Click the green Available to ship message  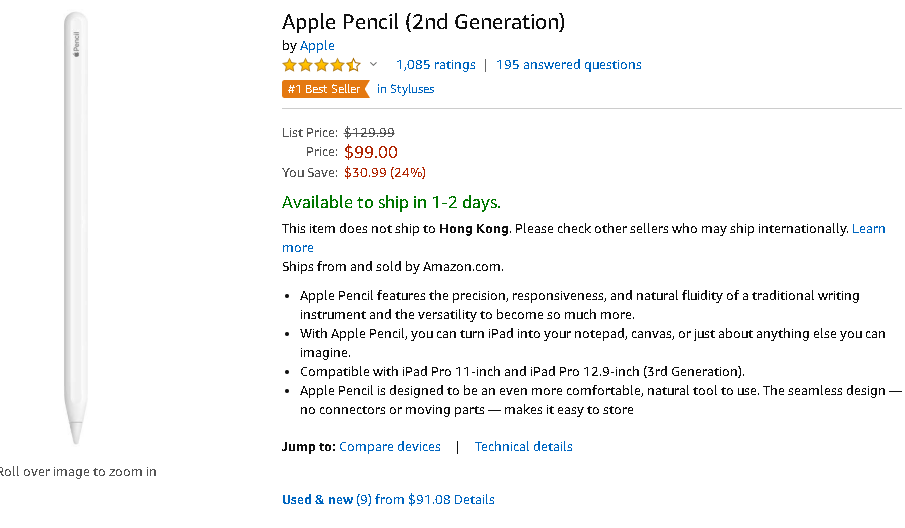[391, 202]
